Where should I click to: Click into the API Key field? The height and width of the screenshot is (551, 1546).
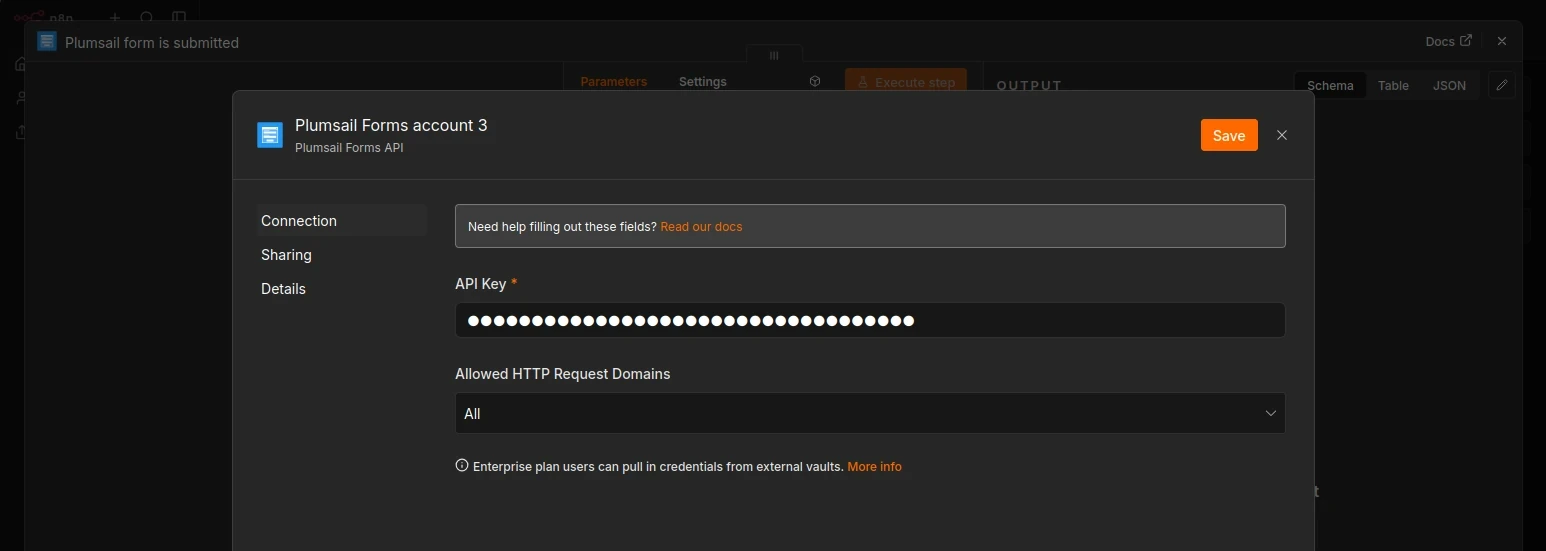870,320
